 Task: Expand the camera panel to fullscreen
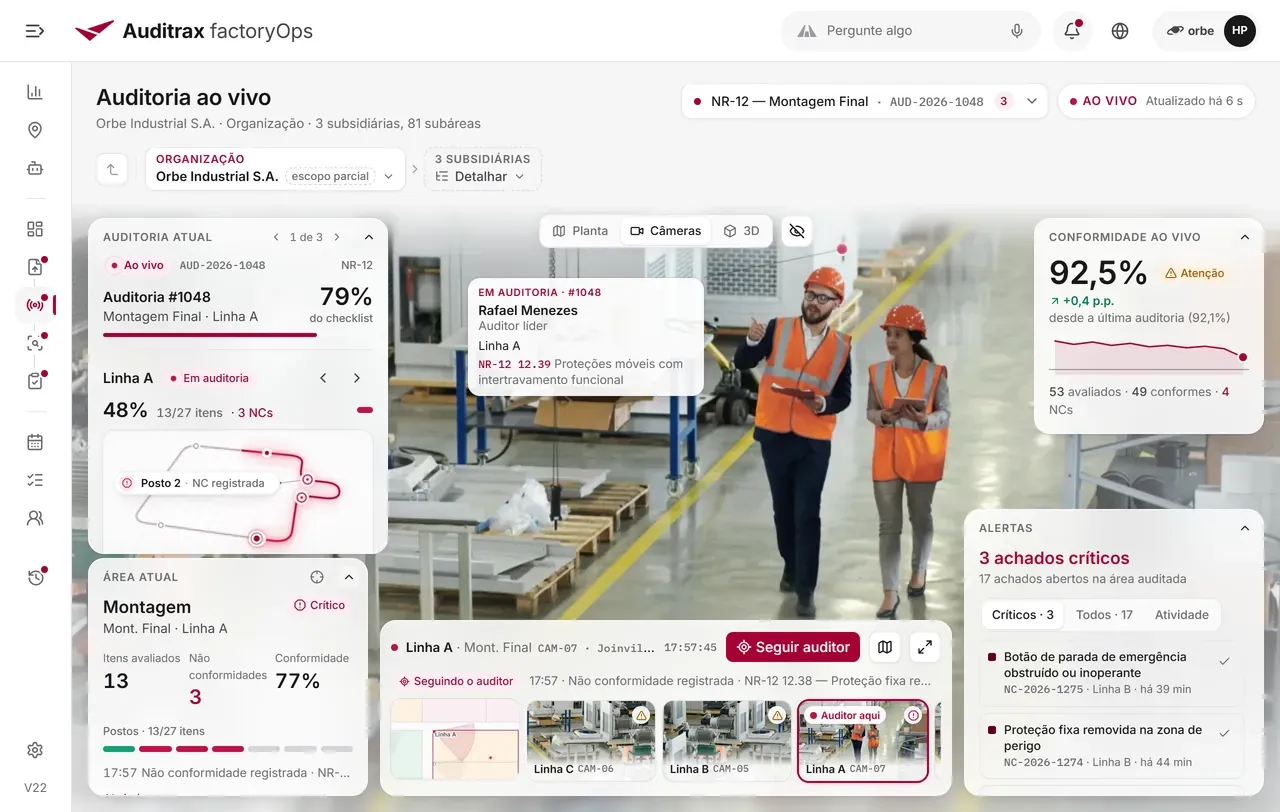[x=925, y=647]
